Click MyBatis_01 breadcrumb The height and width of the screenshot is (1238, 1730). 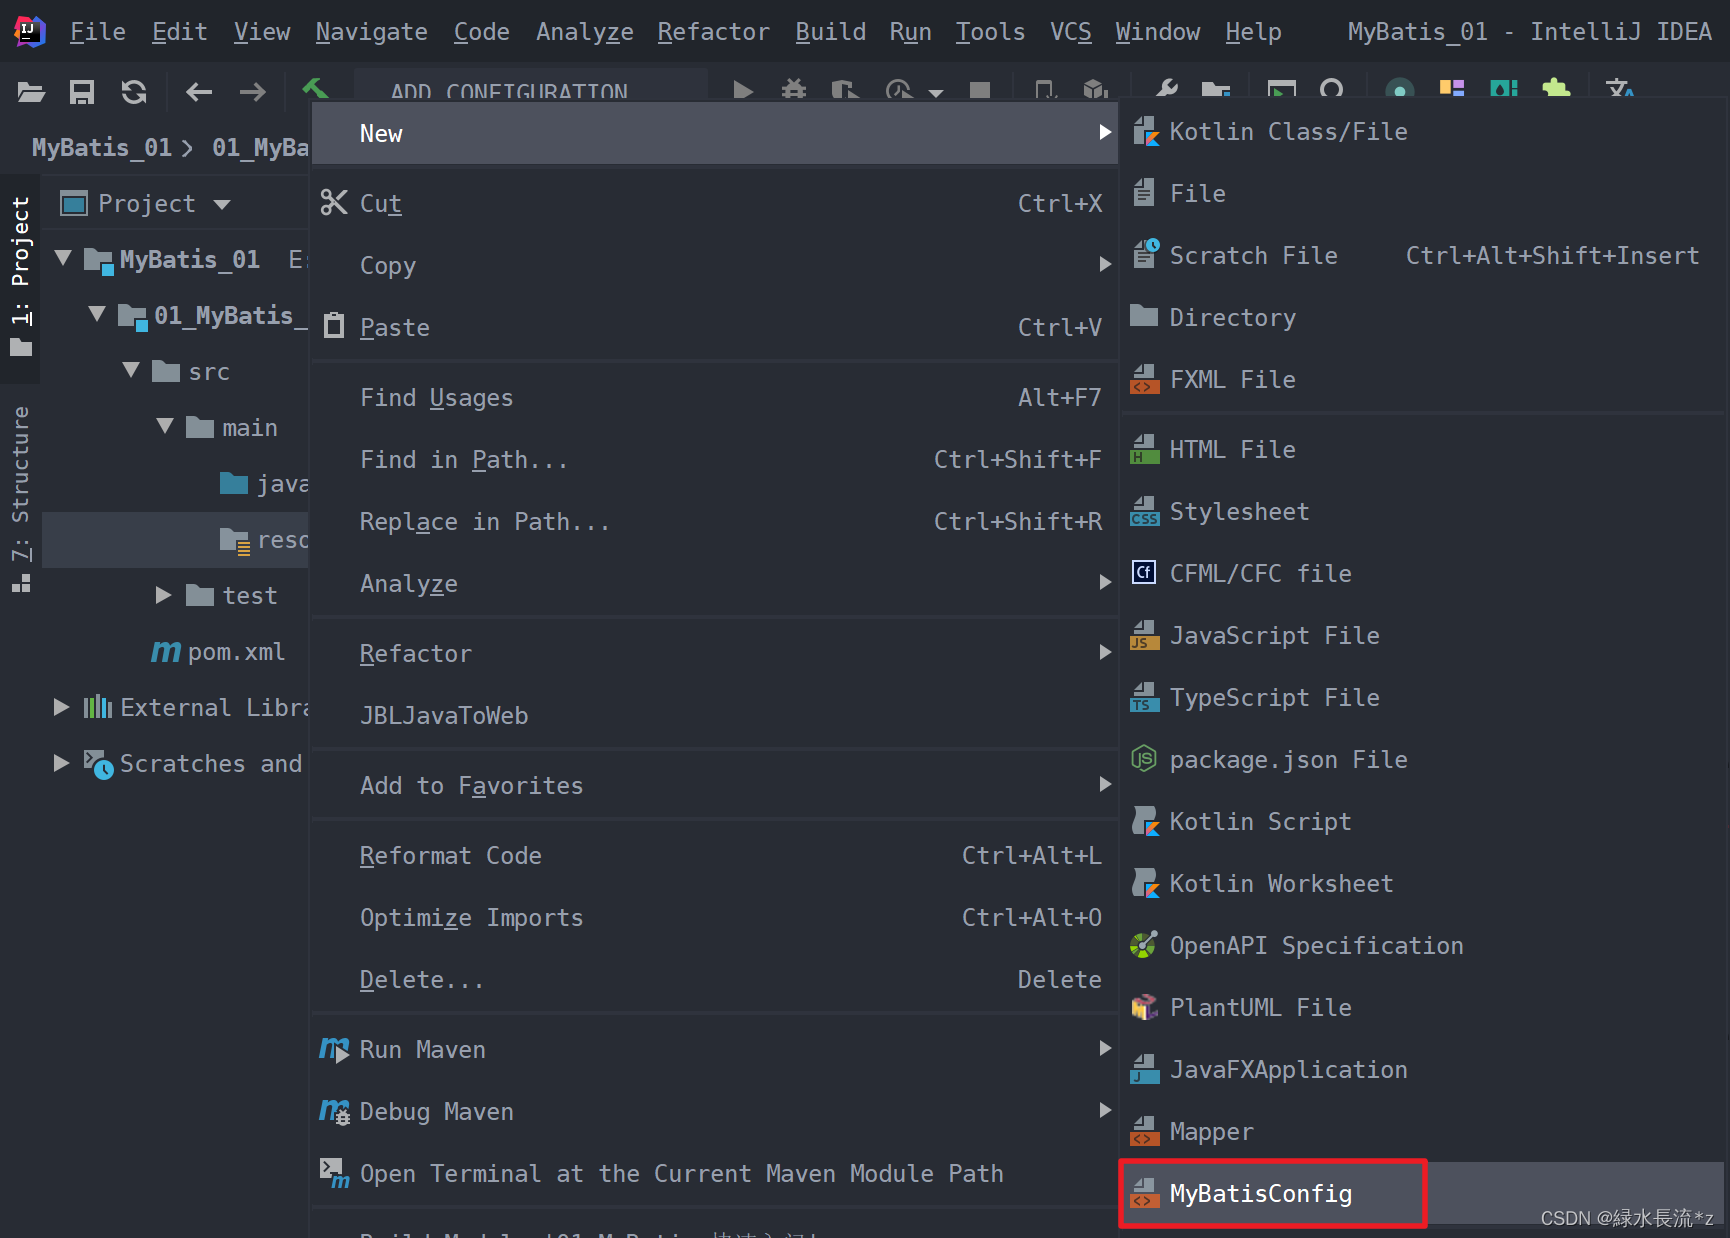click(102, 148)
